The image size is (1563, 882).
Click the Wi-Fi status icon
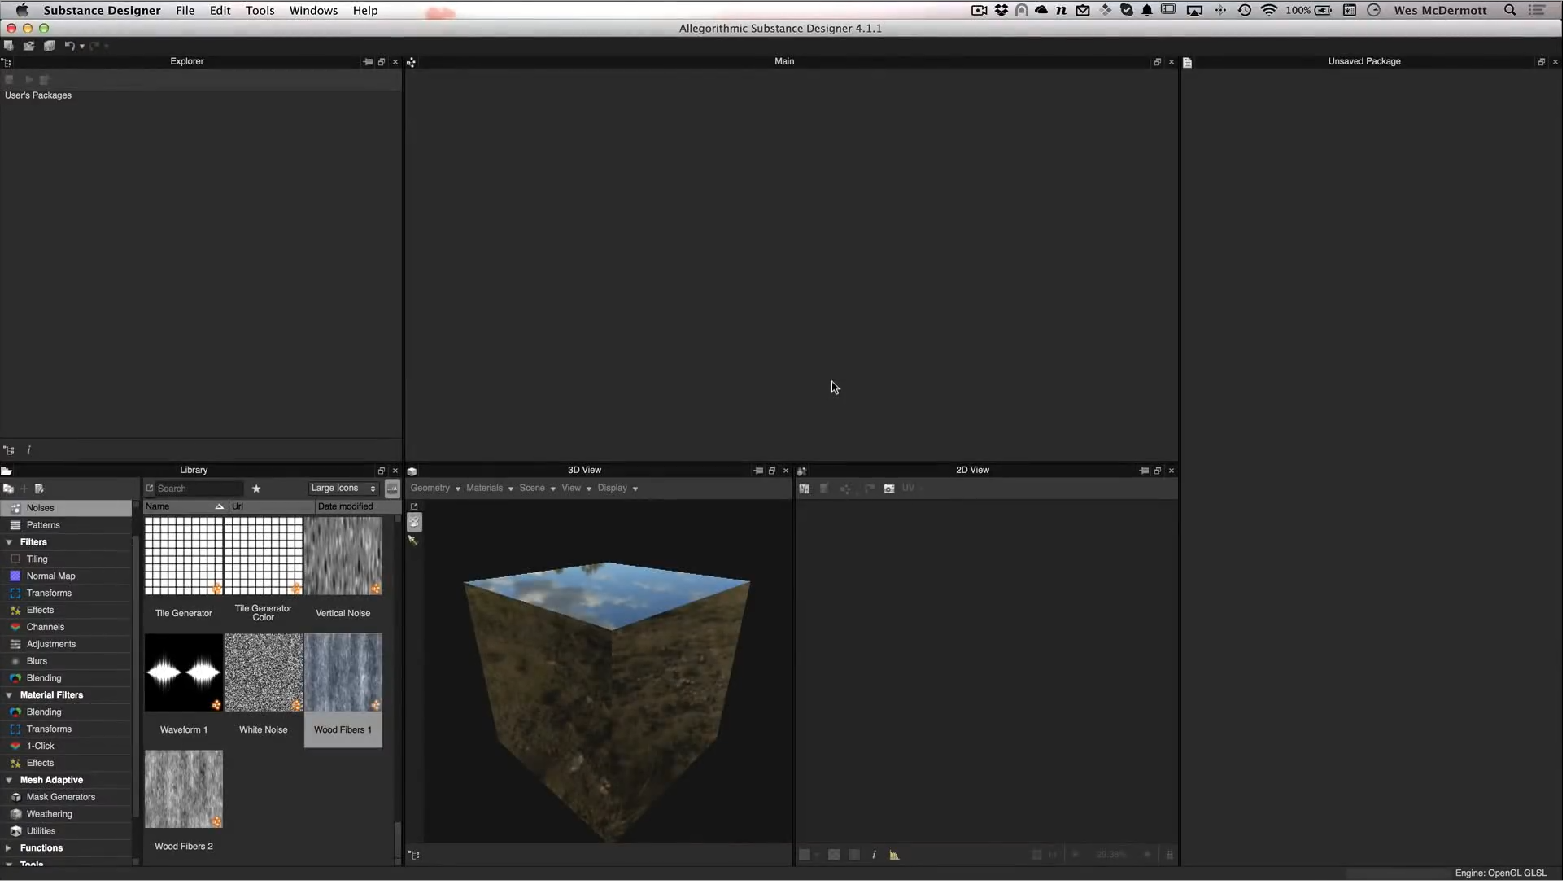[1268, 10]
